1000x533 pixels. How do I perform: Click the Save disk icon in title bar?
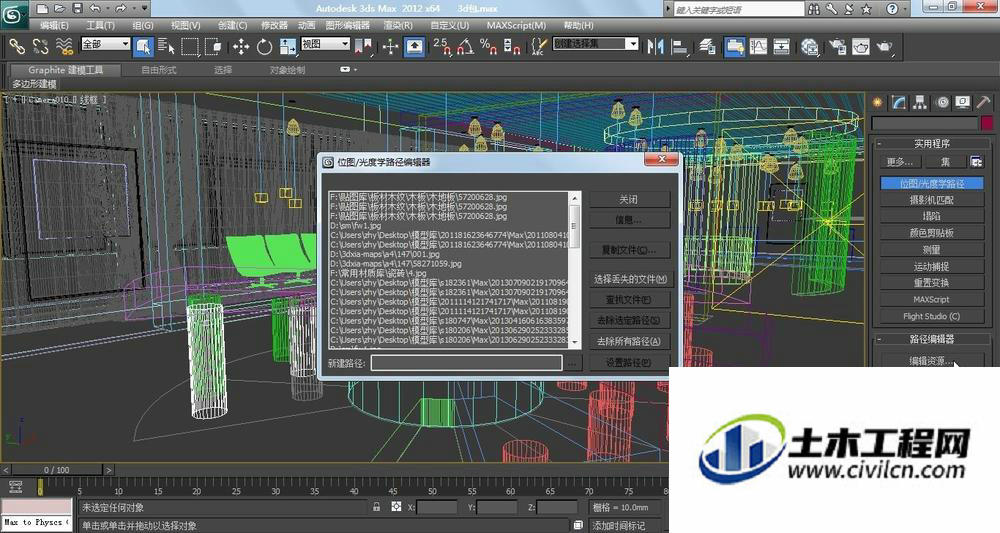coord(77,9)
